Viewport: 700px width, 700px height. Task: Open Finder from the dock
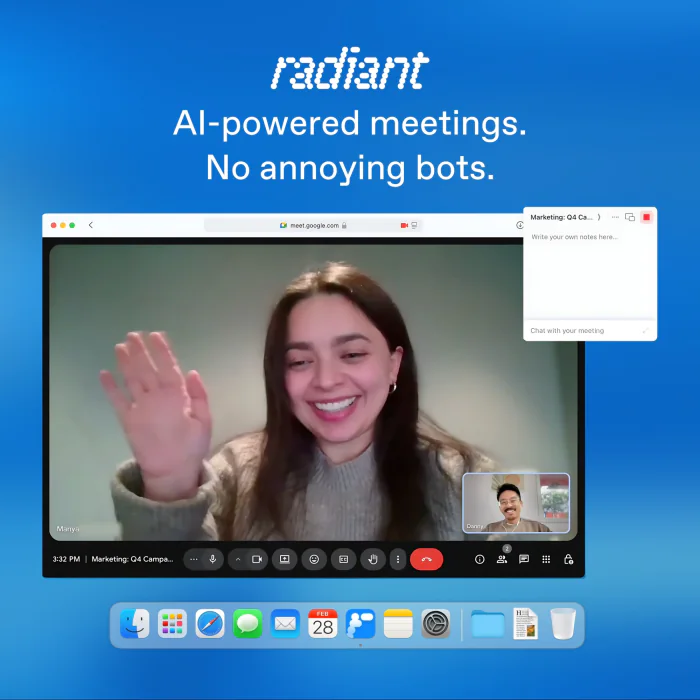pos(134,624)
